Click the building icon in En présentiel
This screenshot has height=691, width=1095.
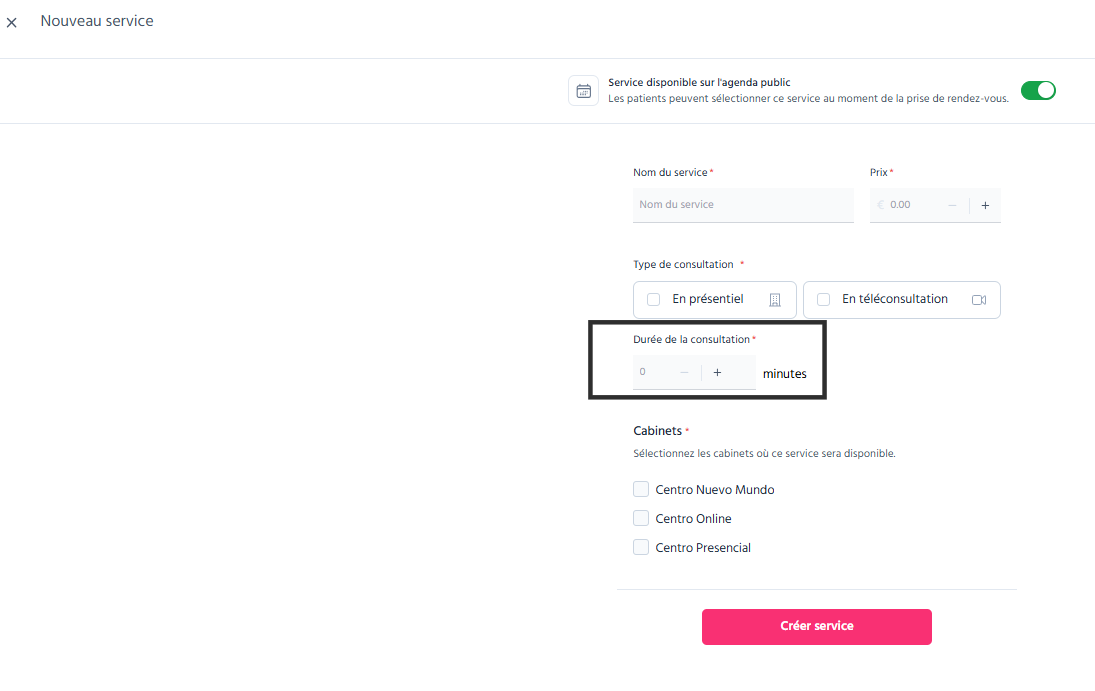(774, 300)
